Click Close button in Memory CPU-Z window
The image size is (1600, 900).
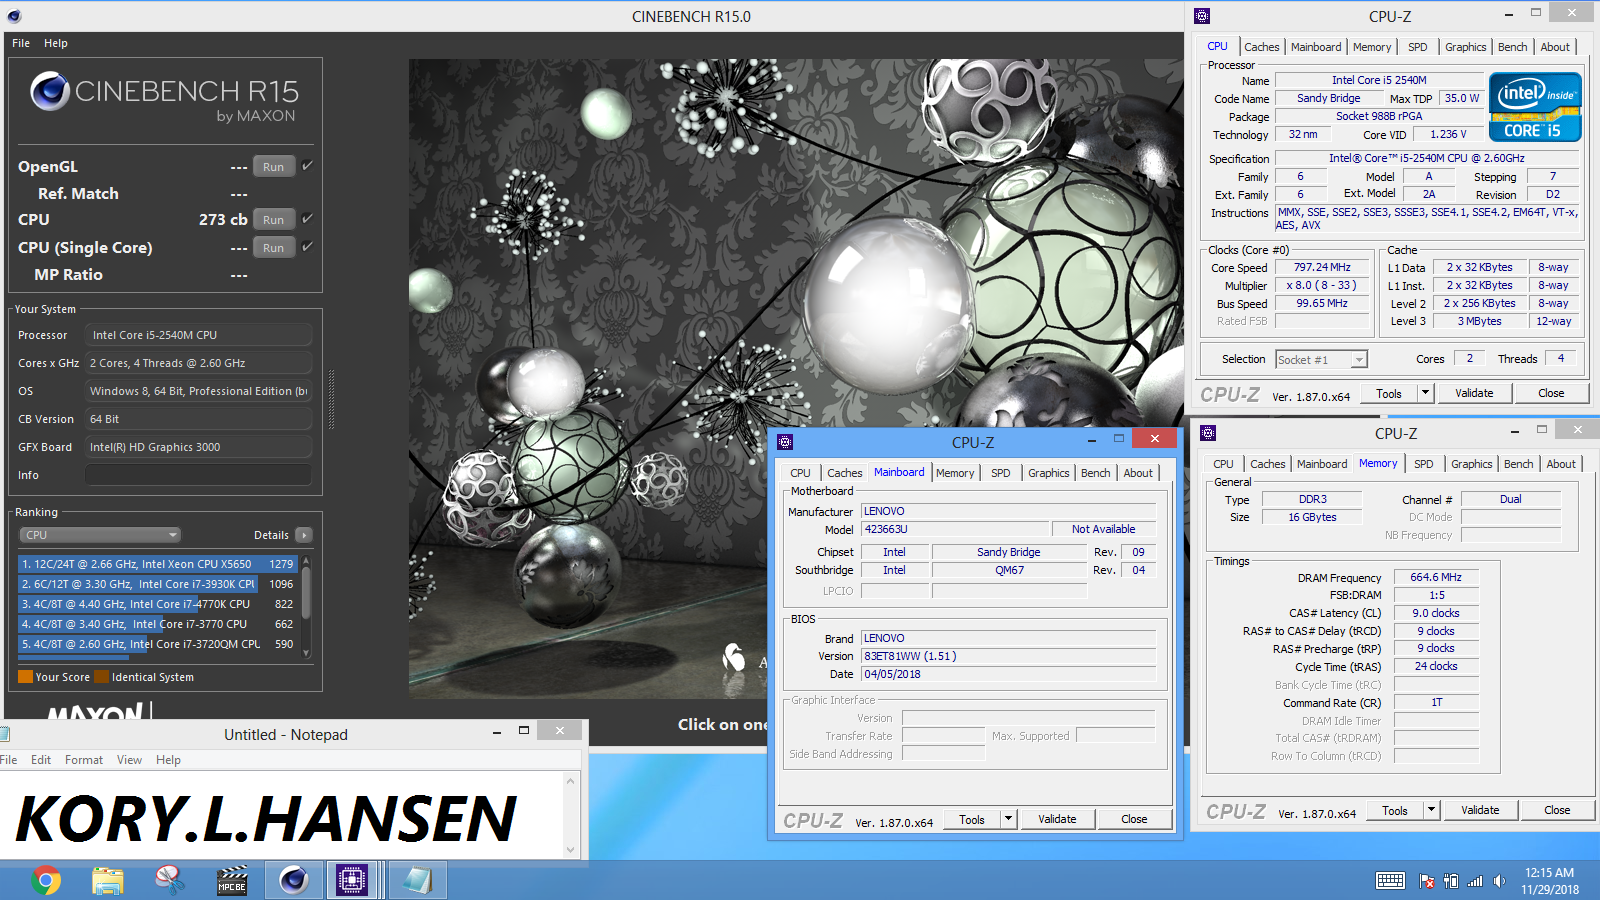click(1557, 810)
